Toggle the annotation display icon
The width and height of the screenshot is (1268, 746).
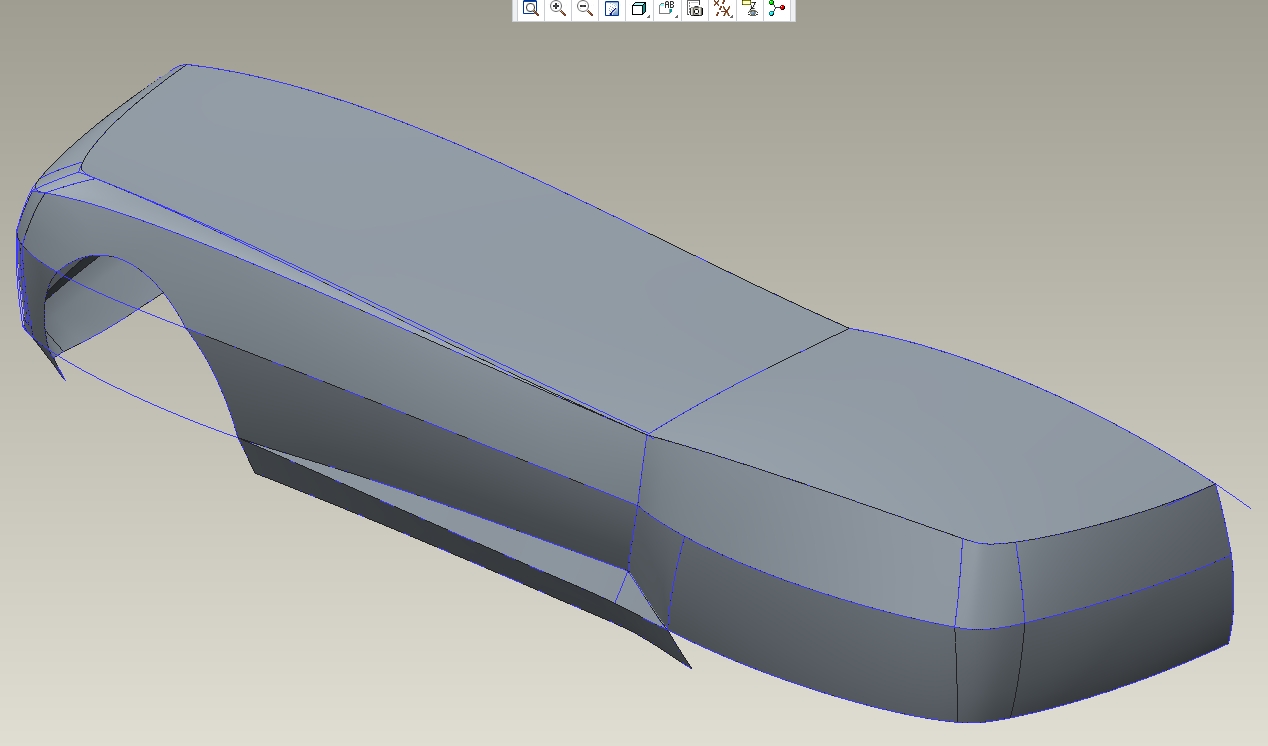click(x=750, y=9)
